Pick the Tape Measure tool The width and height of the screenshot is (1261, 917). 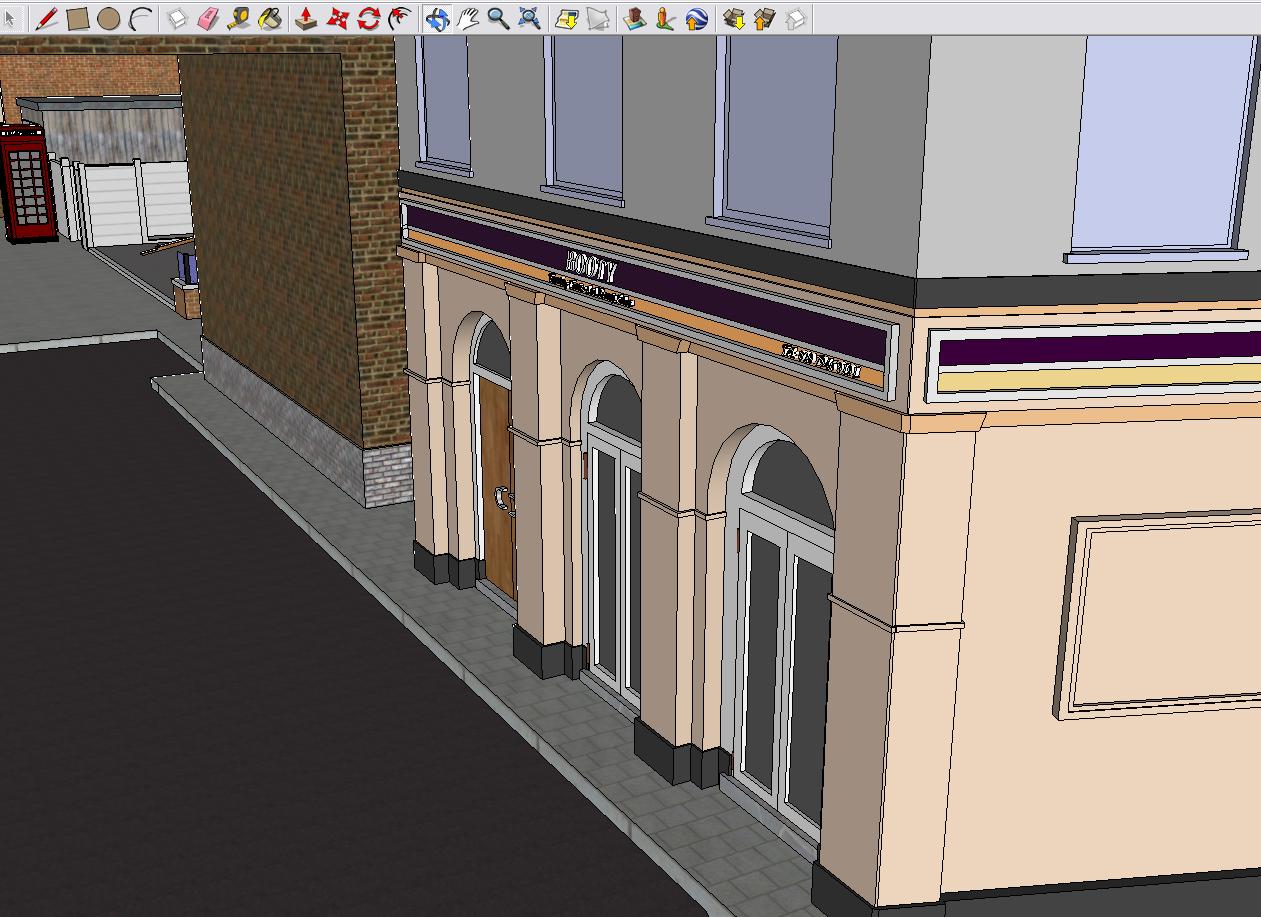coord(239,18)
